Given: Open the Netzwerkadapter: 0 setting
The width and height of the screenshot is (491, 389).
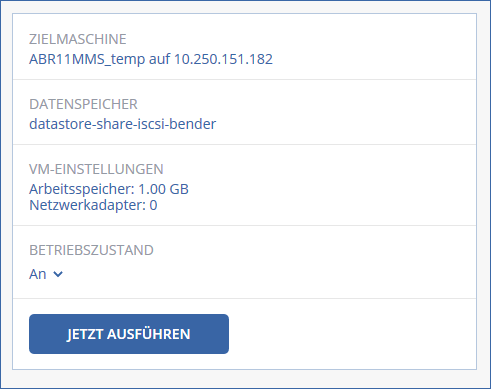Looking at the screenshot, I should click(x=93, y=205).
